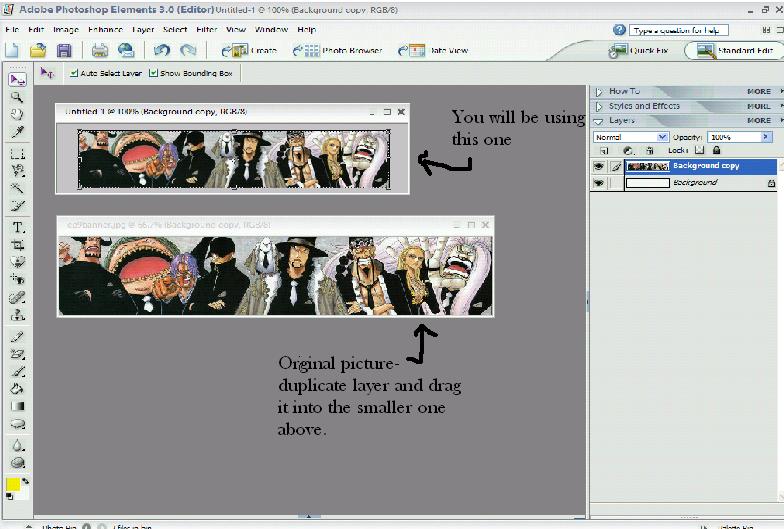The image size is (784, 529).
Task: Open the Photo Browser
Action: click(x=338, y=50)
